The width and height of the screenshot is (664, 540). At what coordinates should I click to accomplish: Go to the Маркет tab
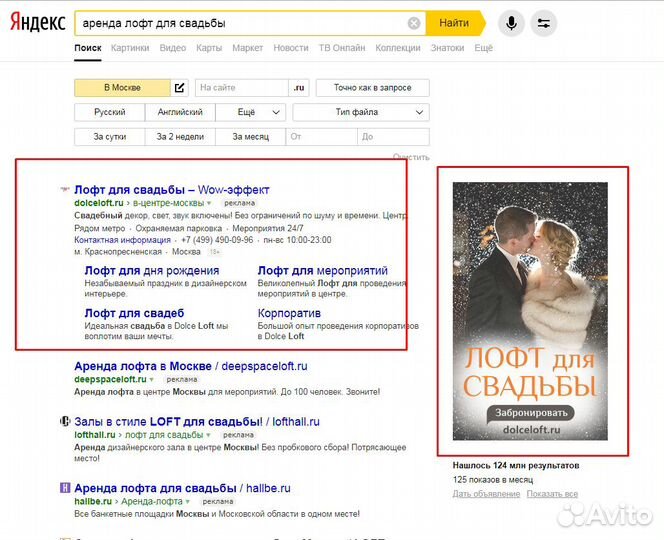click(247, 48)
